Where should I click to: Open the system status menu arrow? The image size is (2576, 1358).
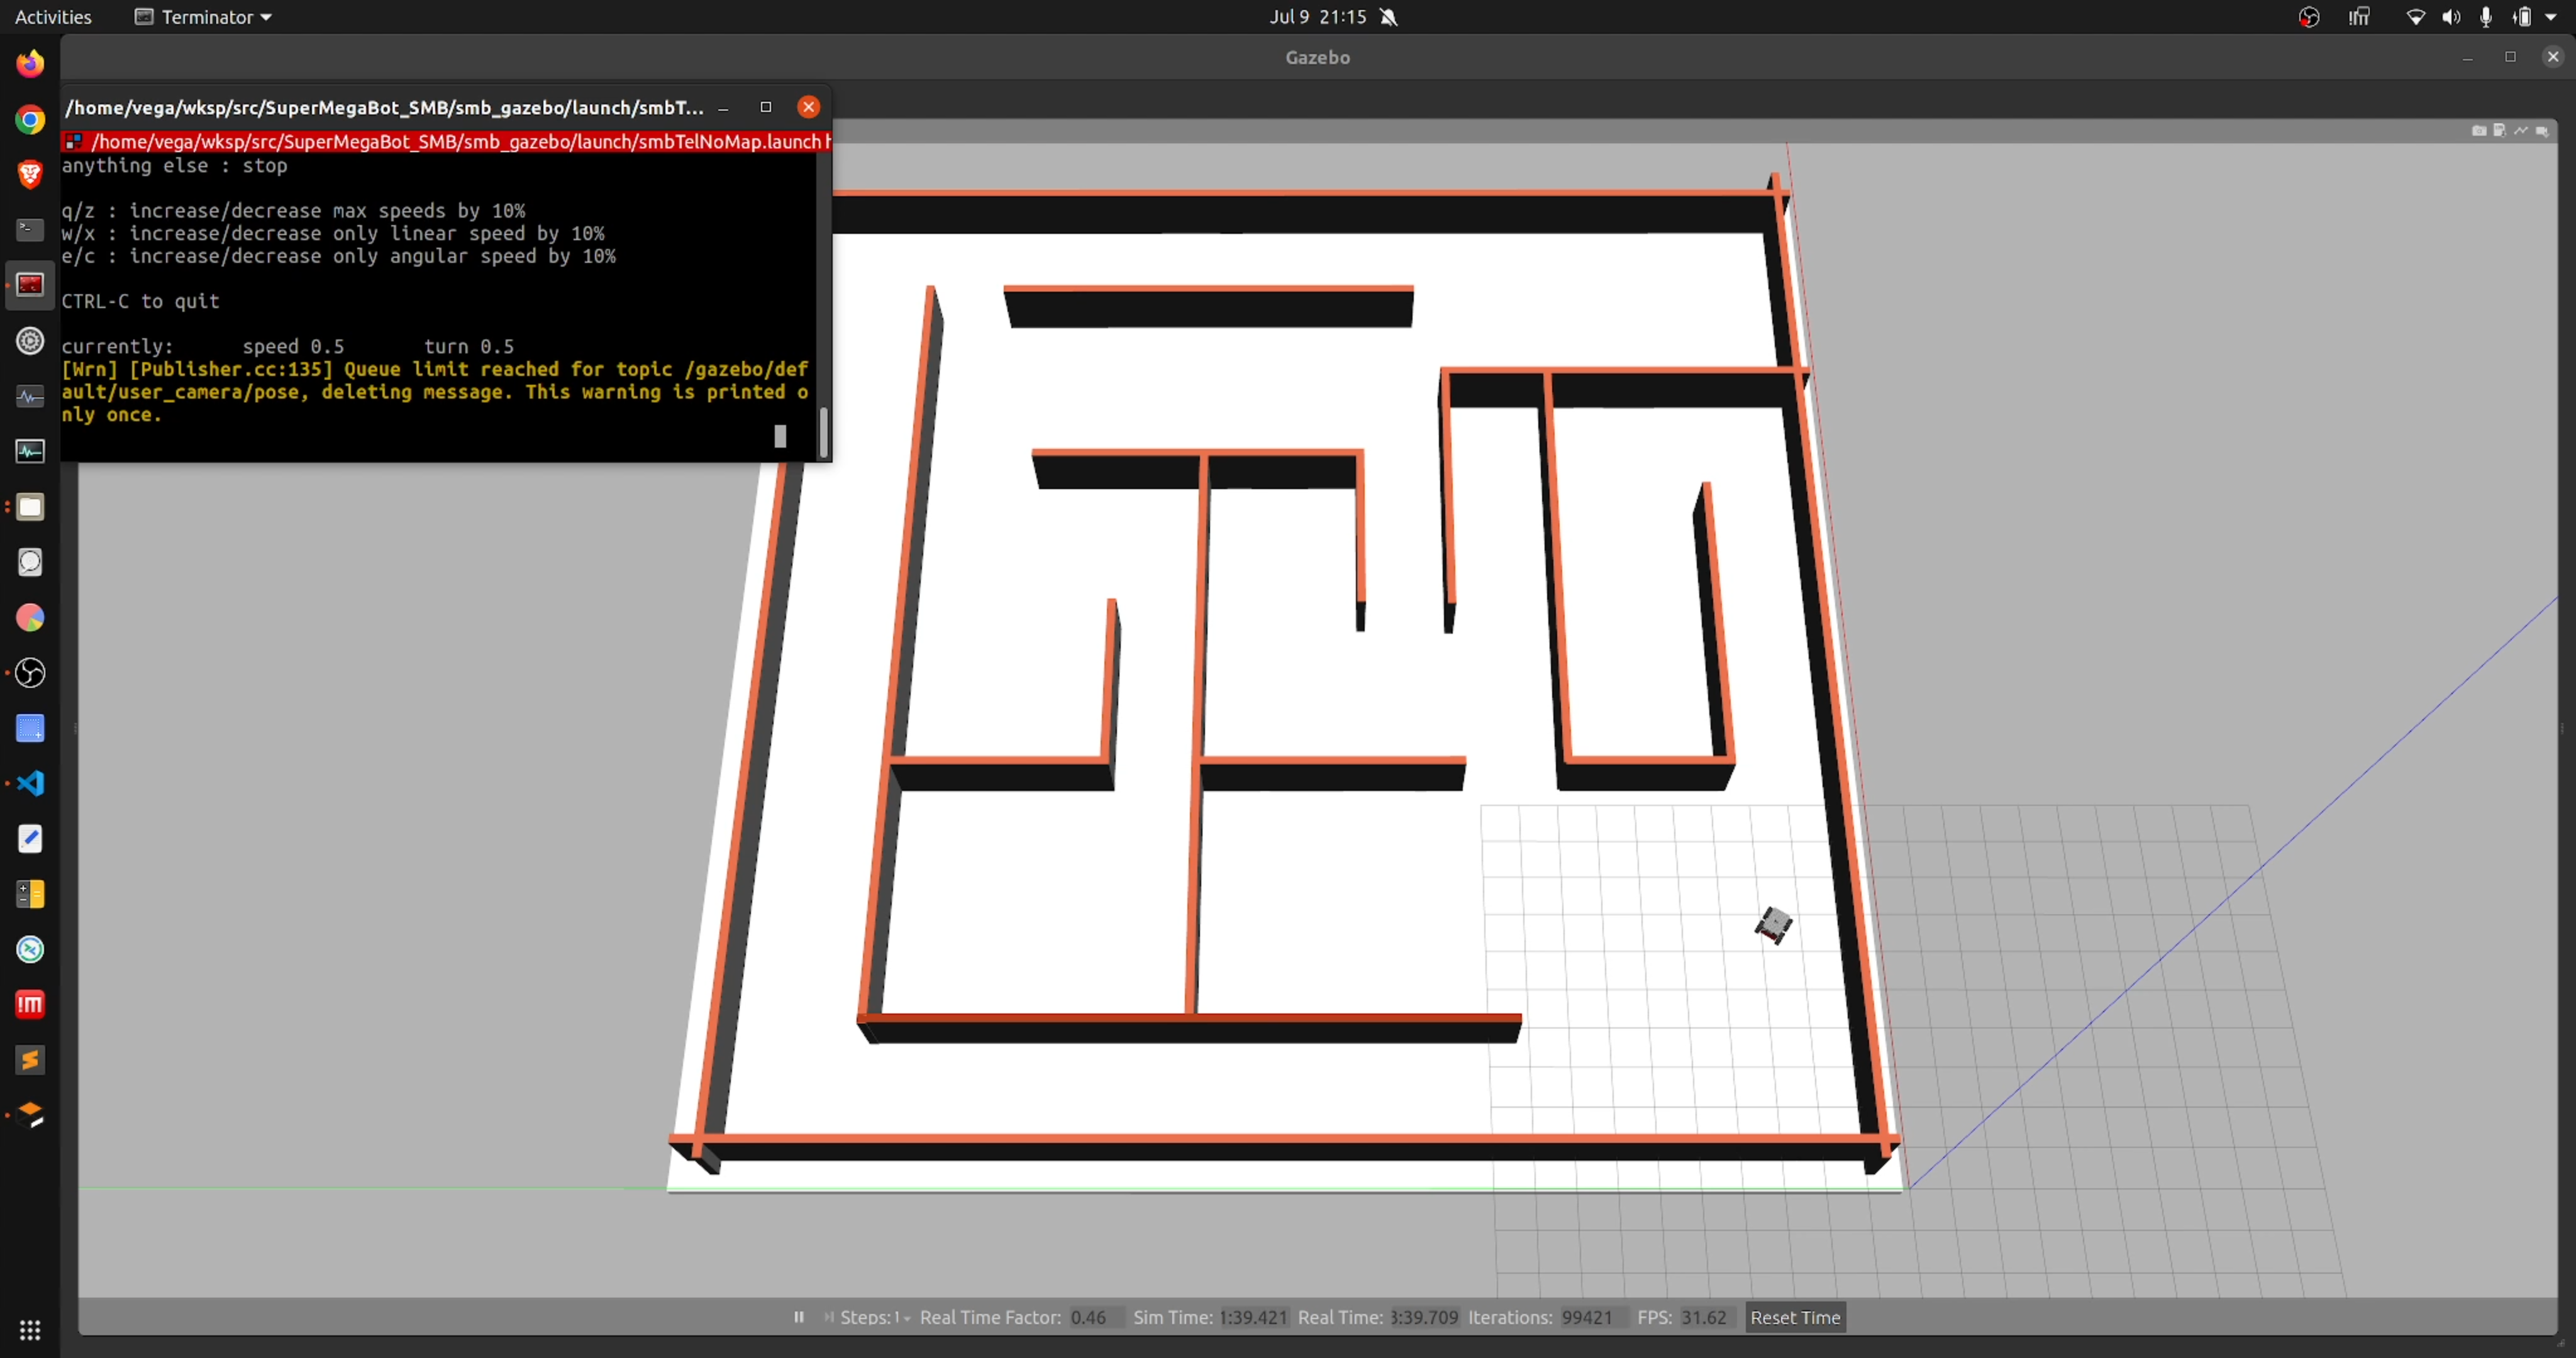pyautogui.click(x=2551, y=17)
